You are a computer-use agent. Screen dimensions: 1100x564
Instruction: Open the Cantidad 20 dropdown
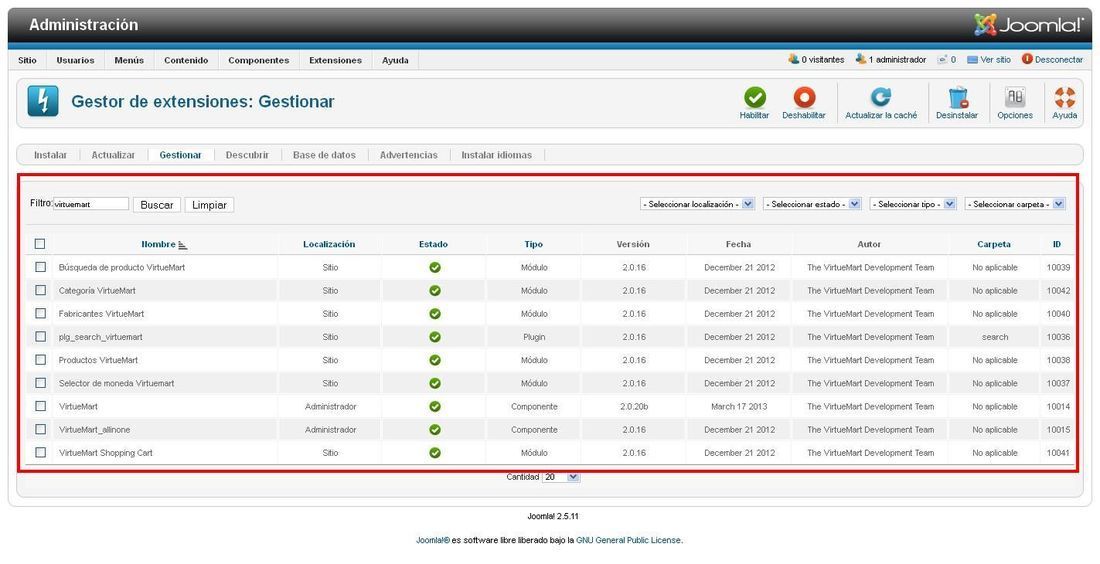point(561,477)
